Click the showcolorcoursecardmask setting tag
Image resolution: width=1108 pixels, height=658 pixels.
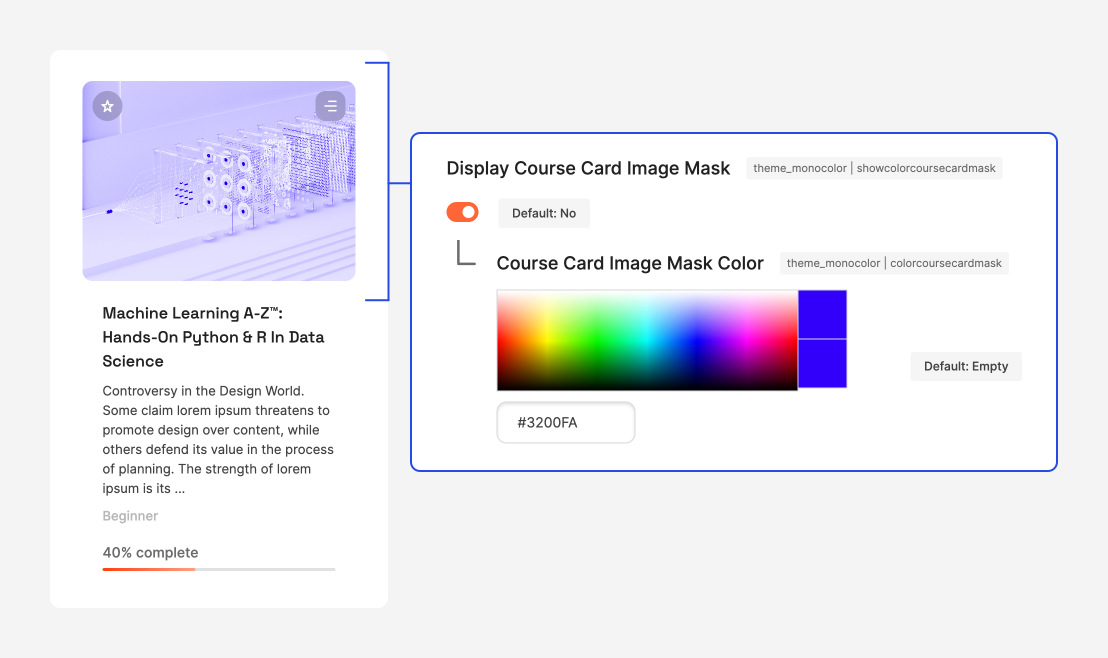point(874,168)
